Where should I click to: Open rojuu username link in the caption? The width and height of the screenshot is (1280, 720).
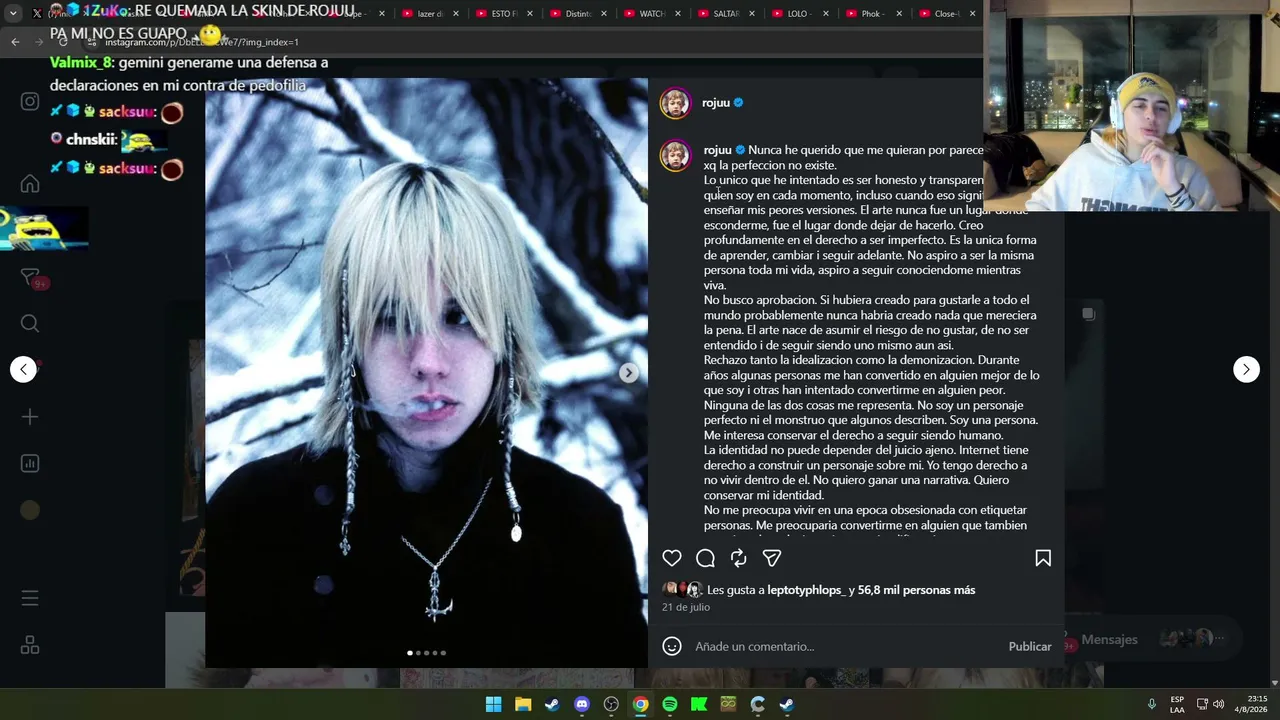click(718, 150)
